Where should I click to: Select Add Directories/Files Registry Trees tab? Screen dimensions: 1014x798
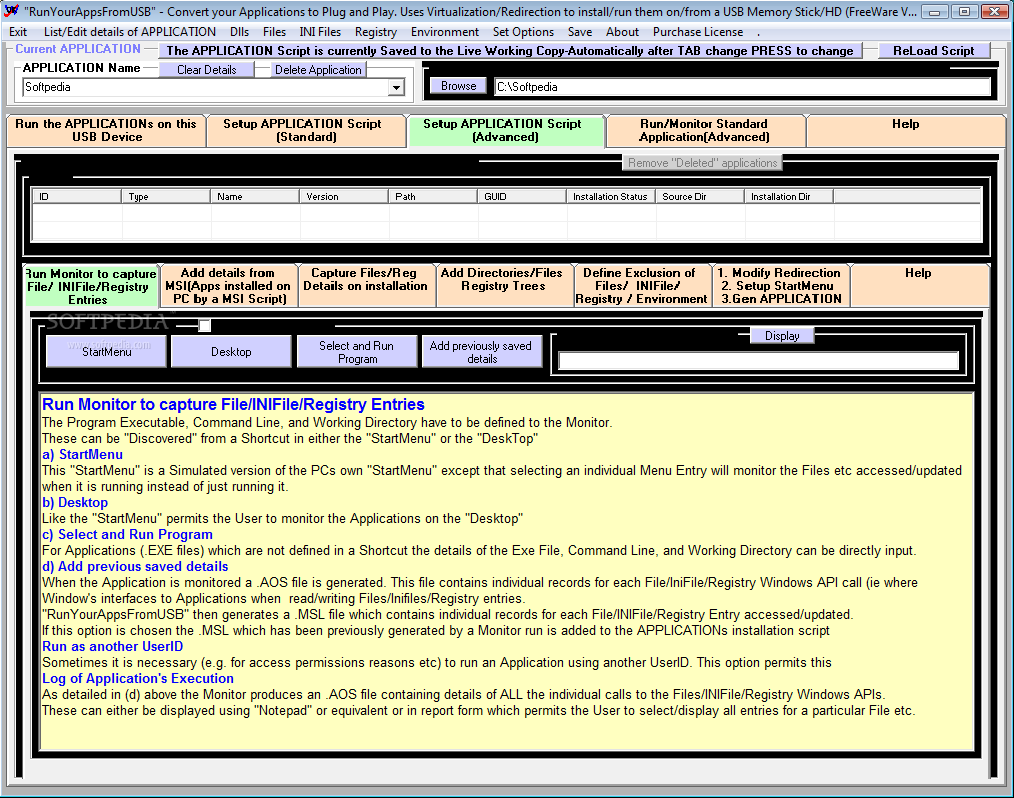503,286
